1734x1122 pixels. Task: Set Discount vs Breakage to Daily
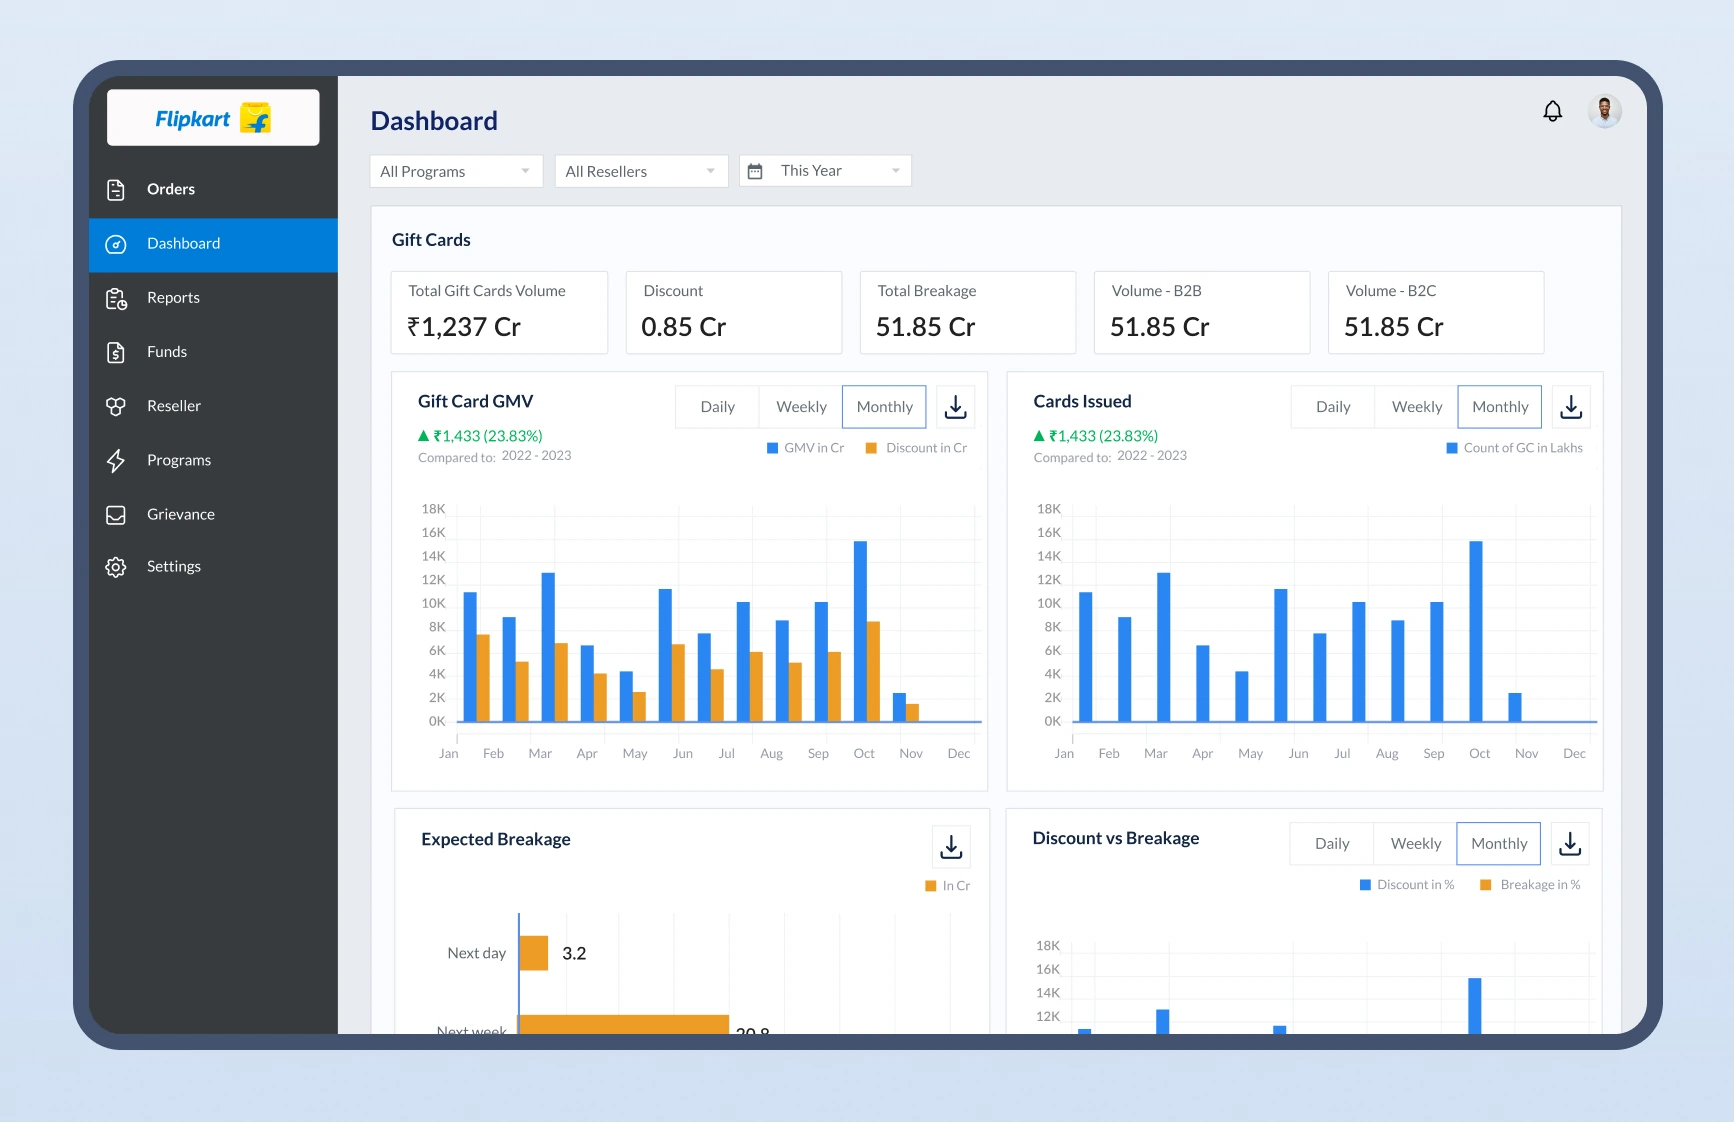pyautogui.click(x=1332, y=844)
